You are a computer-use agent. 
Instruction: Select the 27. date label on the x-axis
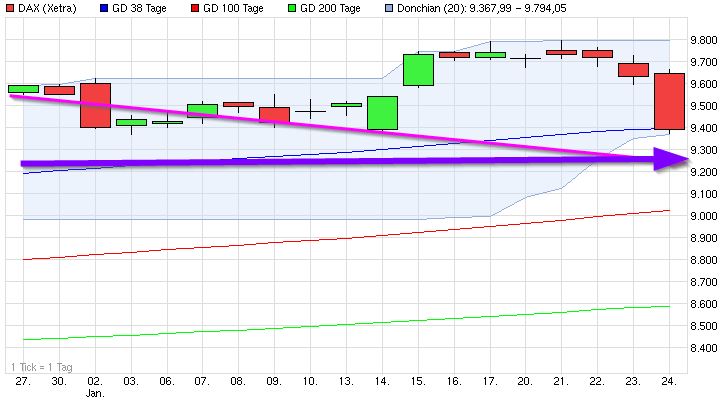pos(22,381)
